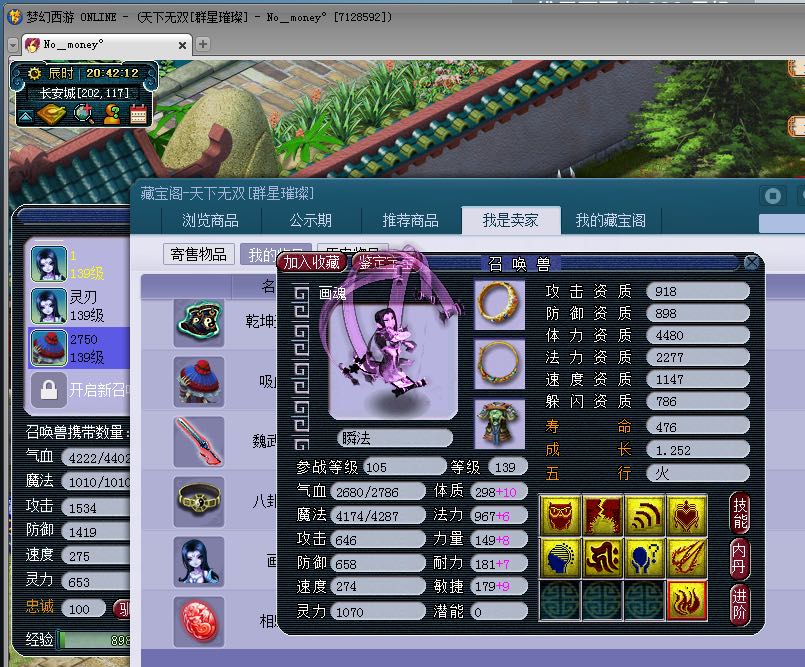Screen dimensions: 805x667
Task: Select the black rune skill icon
Action: click(x=603, y=558)
